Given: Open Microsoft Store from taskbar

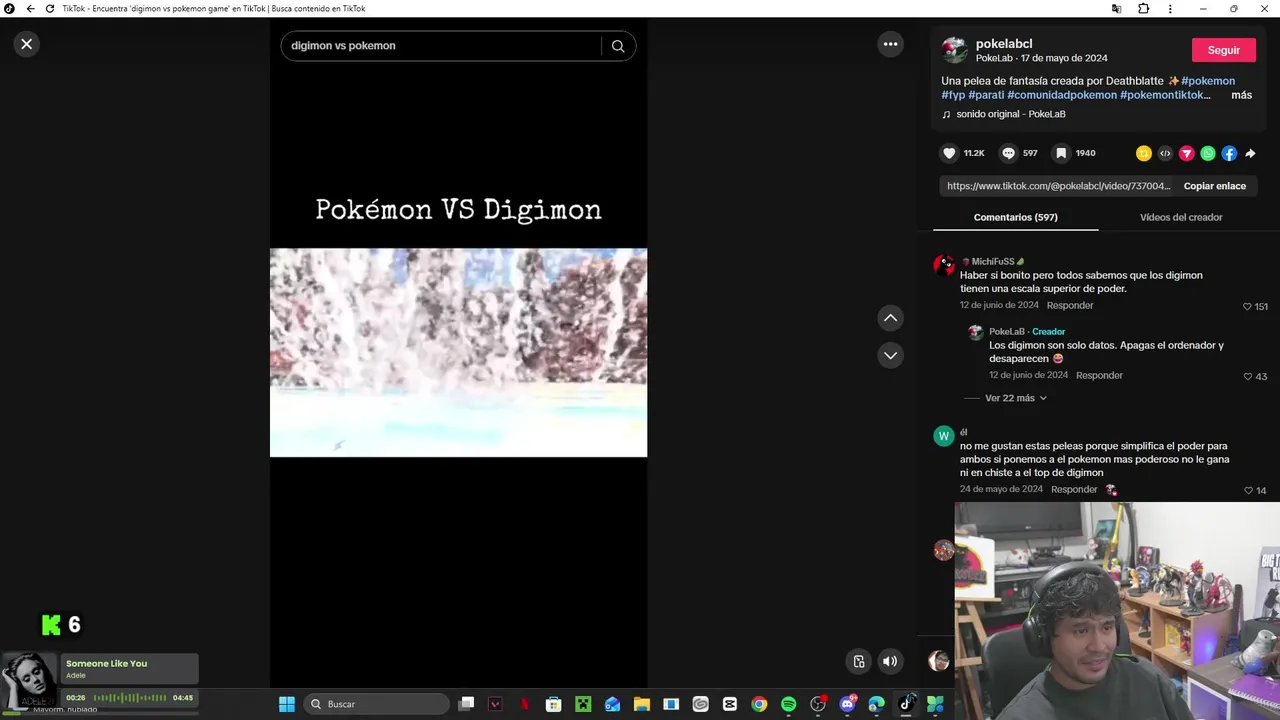Looking at the screenshot, I should [553, 704].
